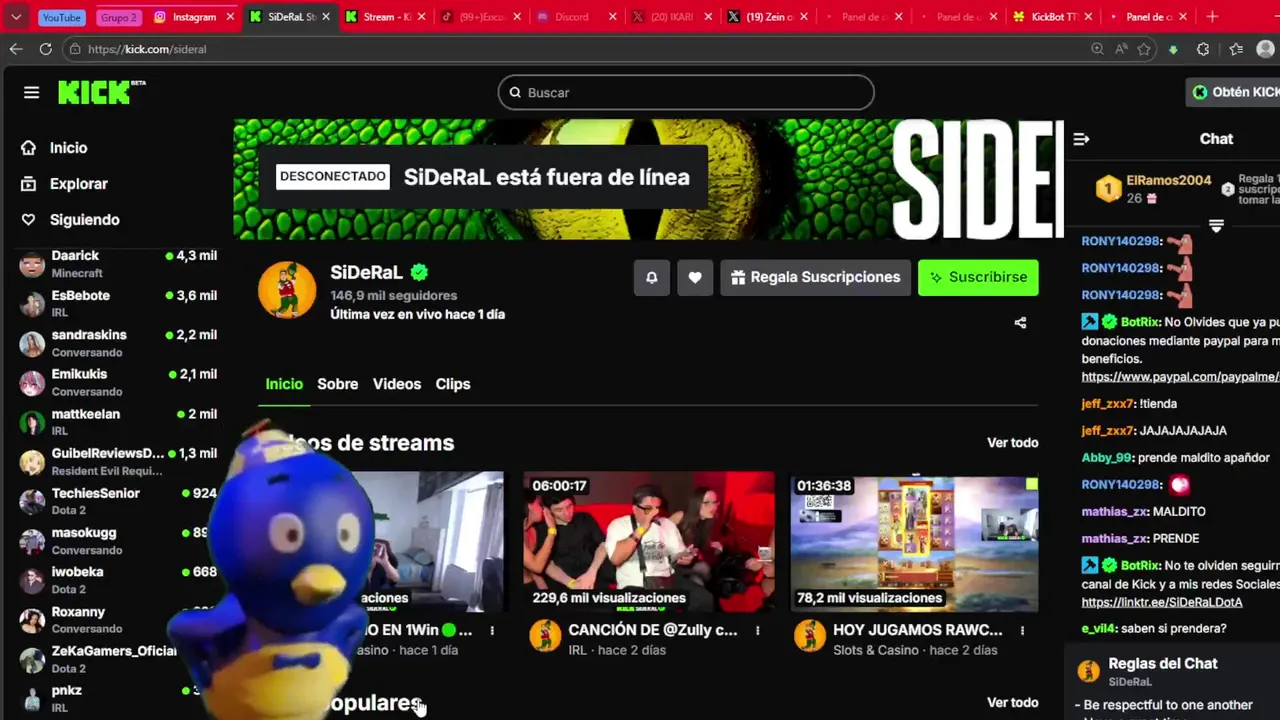Screen dimensions: 1280x720
Task: Collapse the chat panel arrow icon
Action: coord(1081,139)
